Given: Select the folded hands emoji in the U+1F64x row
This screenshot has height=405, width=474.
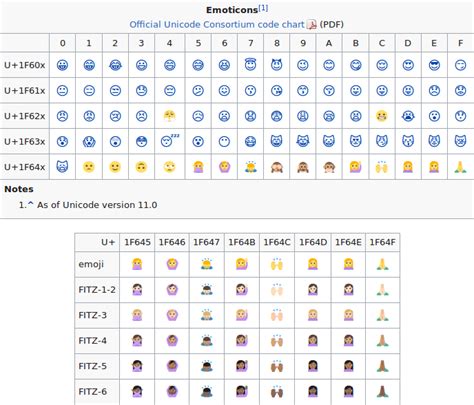Looking at the screenshot, I should [x=460, y=167].
